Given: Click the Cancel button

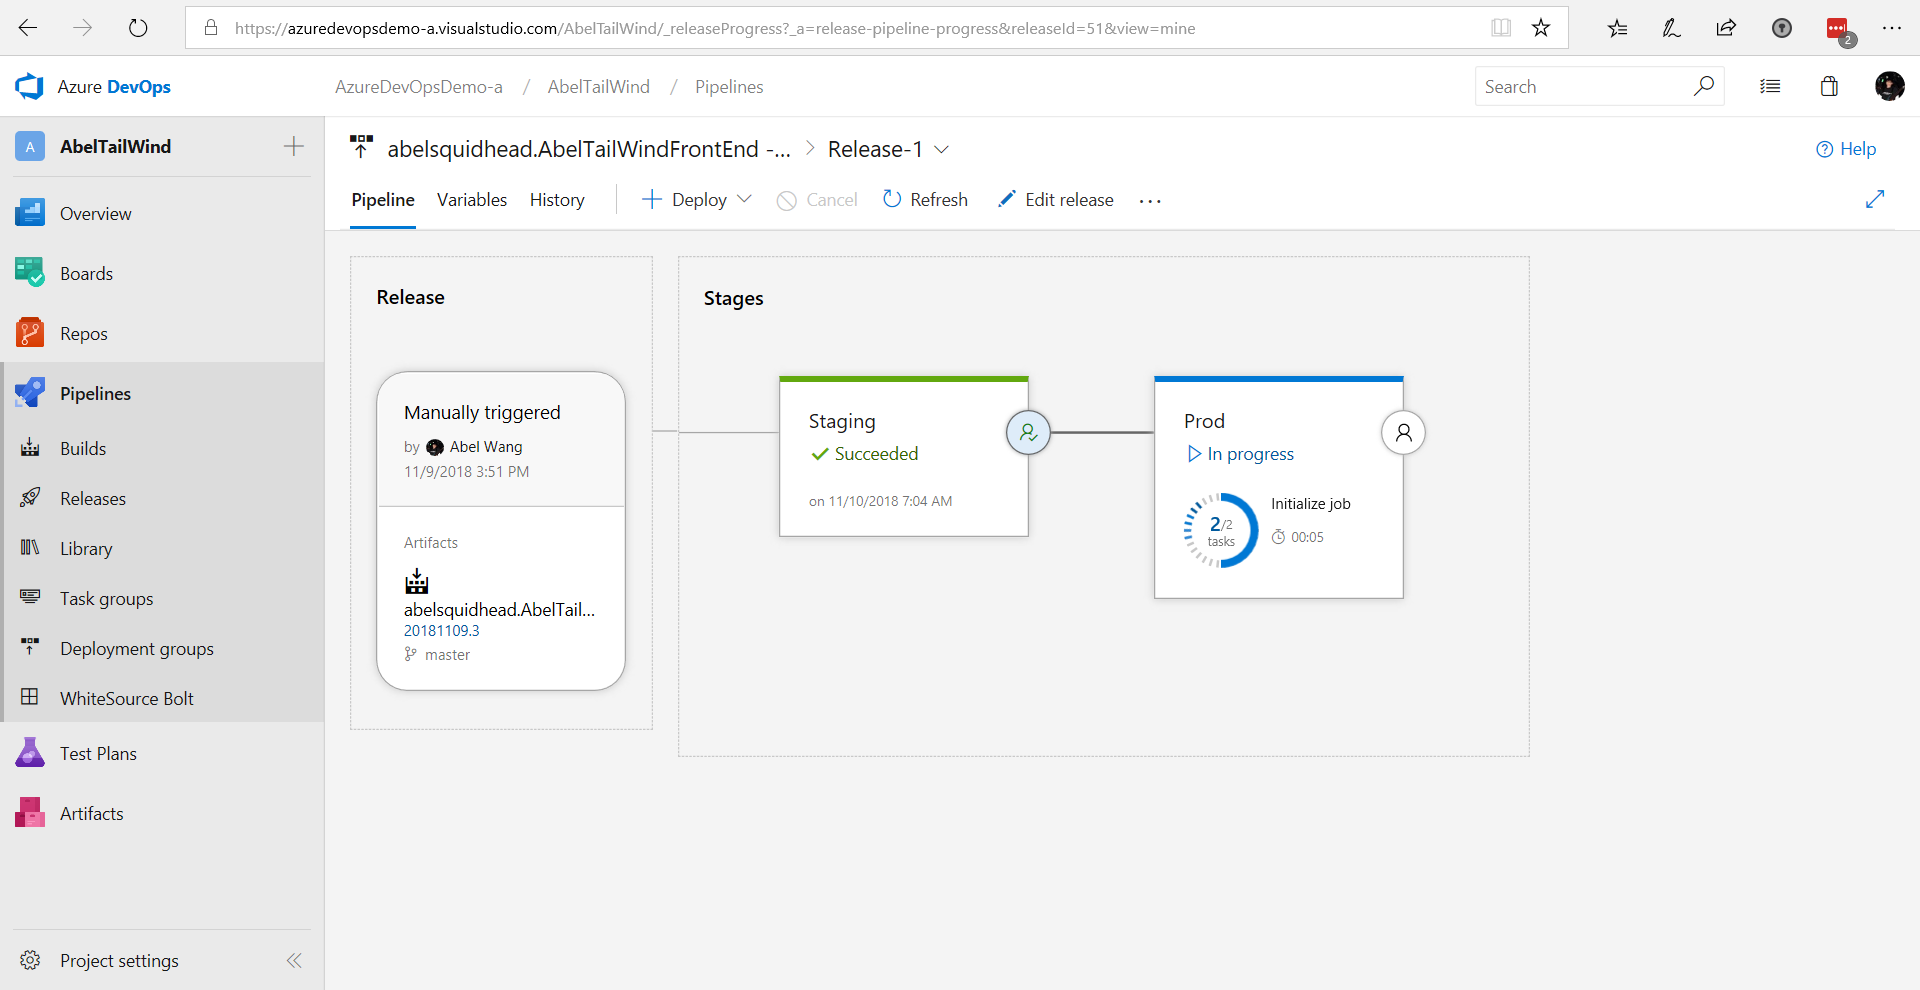Looking at the screenshot, I should point(817,200).
